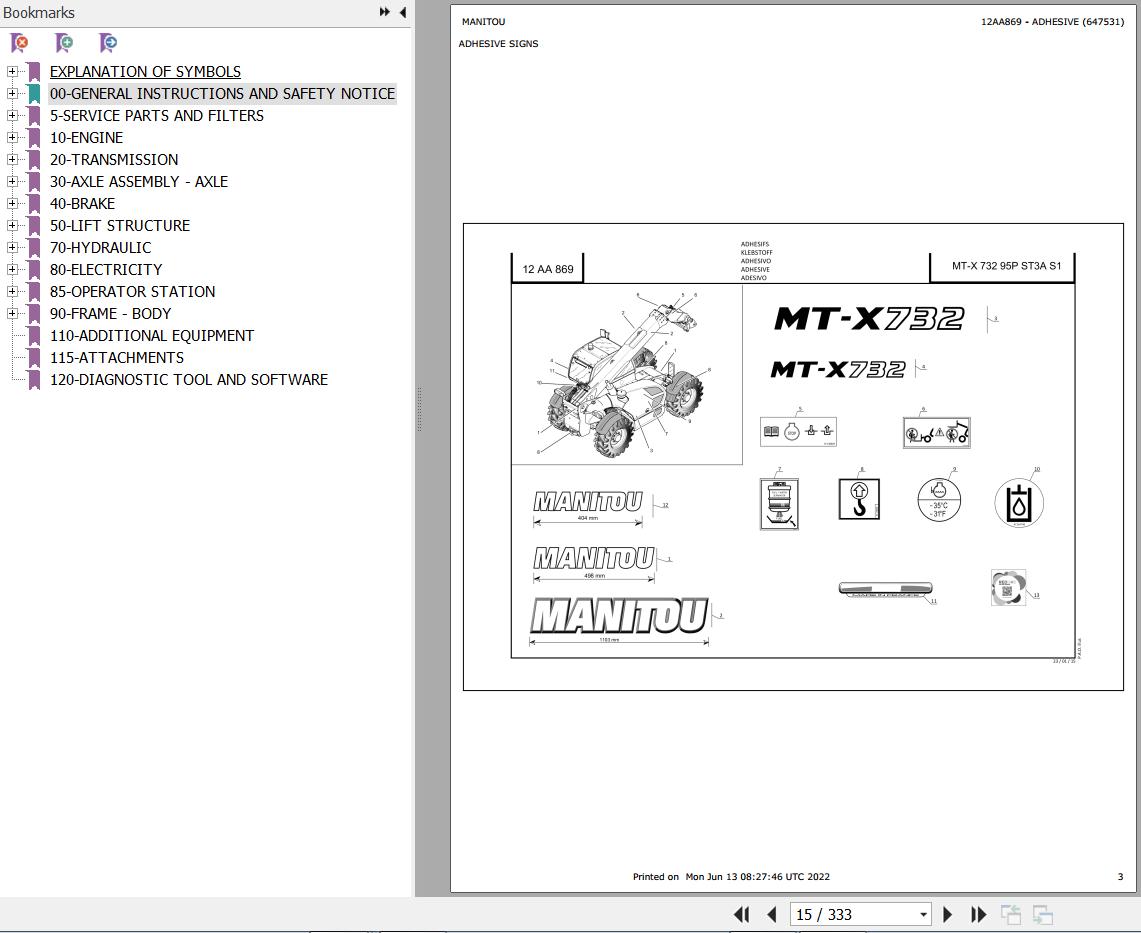Open the 85-OPERATOR STATION bookmark
The width and height of the screenshot is (1141, 933).
tap(132, 292)
